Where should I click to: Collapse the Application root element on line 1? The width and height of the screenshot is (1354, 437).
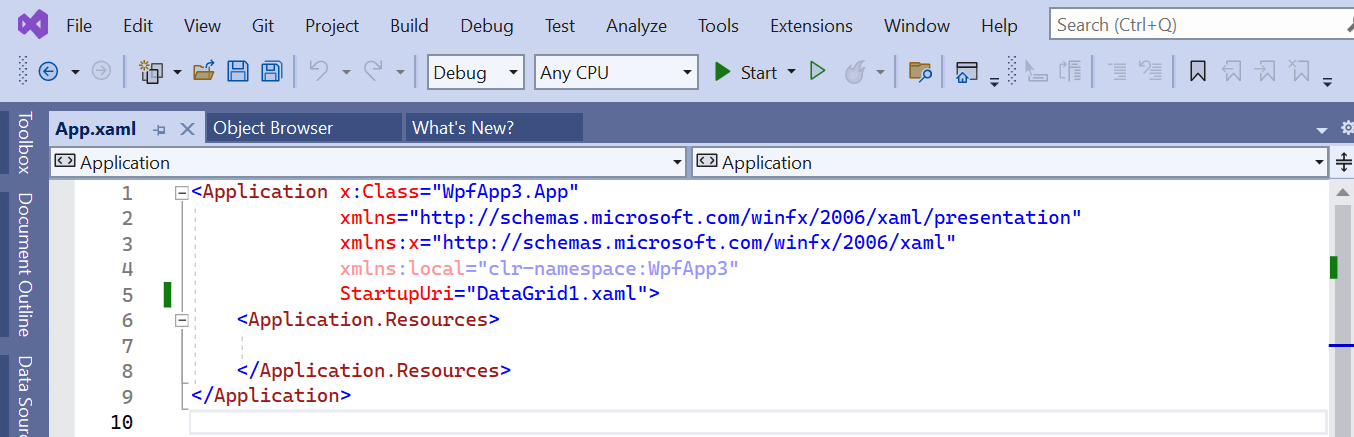(181, 192)
